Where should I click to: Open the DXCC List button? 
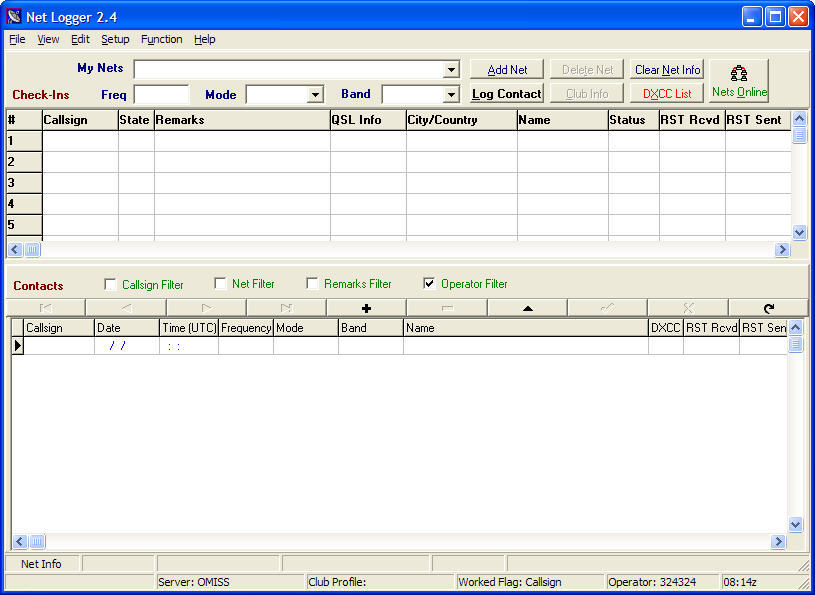(x=667, y=94)
